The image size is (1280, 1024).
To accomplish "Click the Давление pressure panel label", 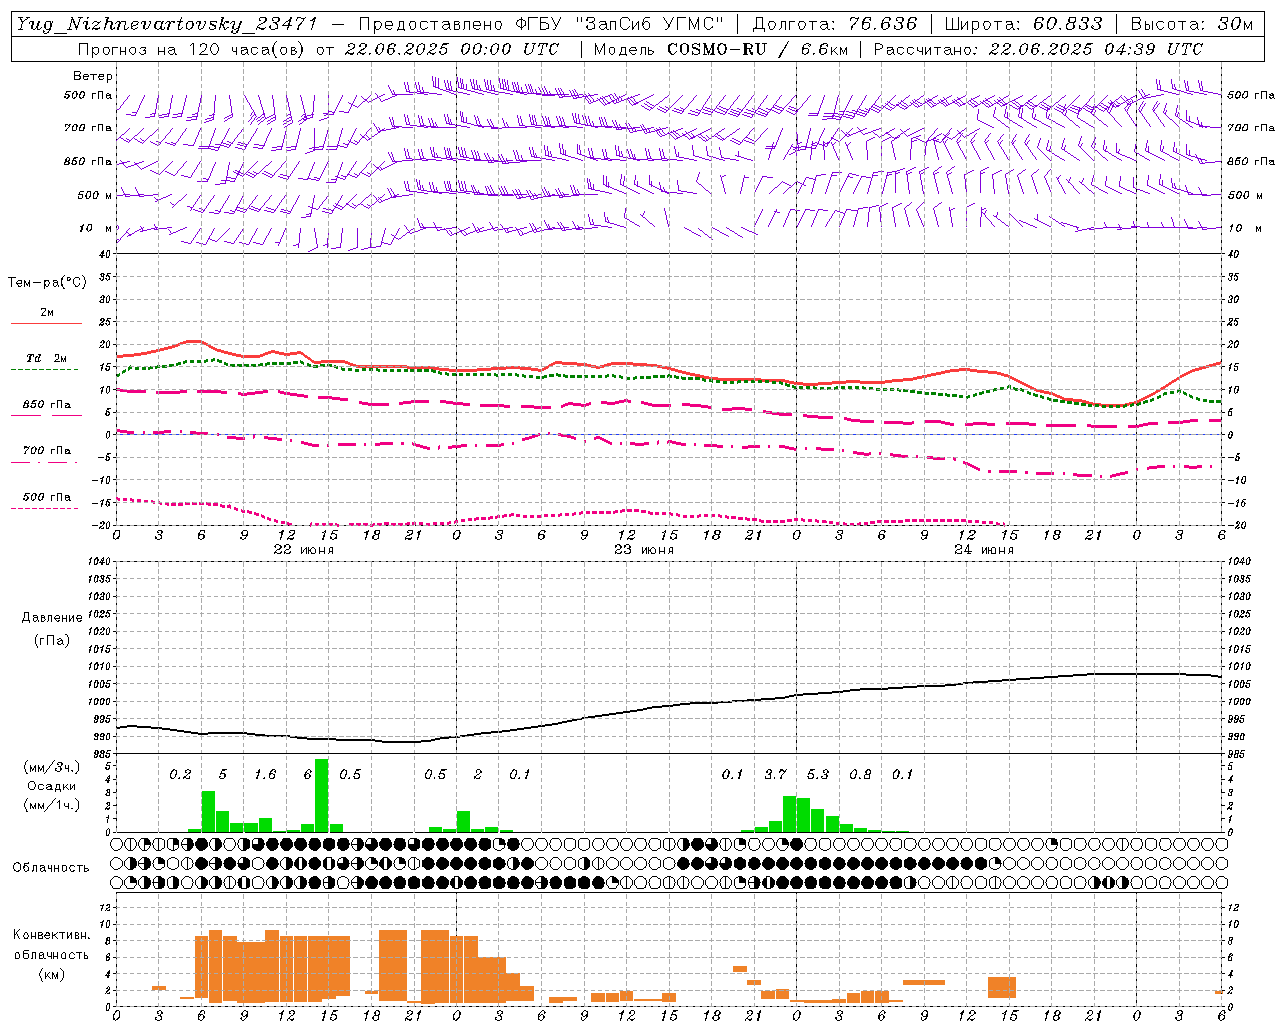I will [52, 618].
